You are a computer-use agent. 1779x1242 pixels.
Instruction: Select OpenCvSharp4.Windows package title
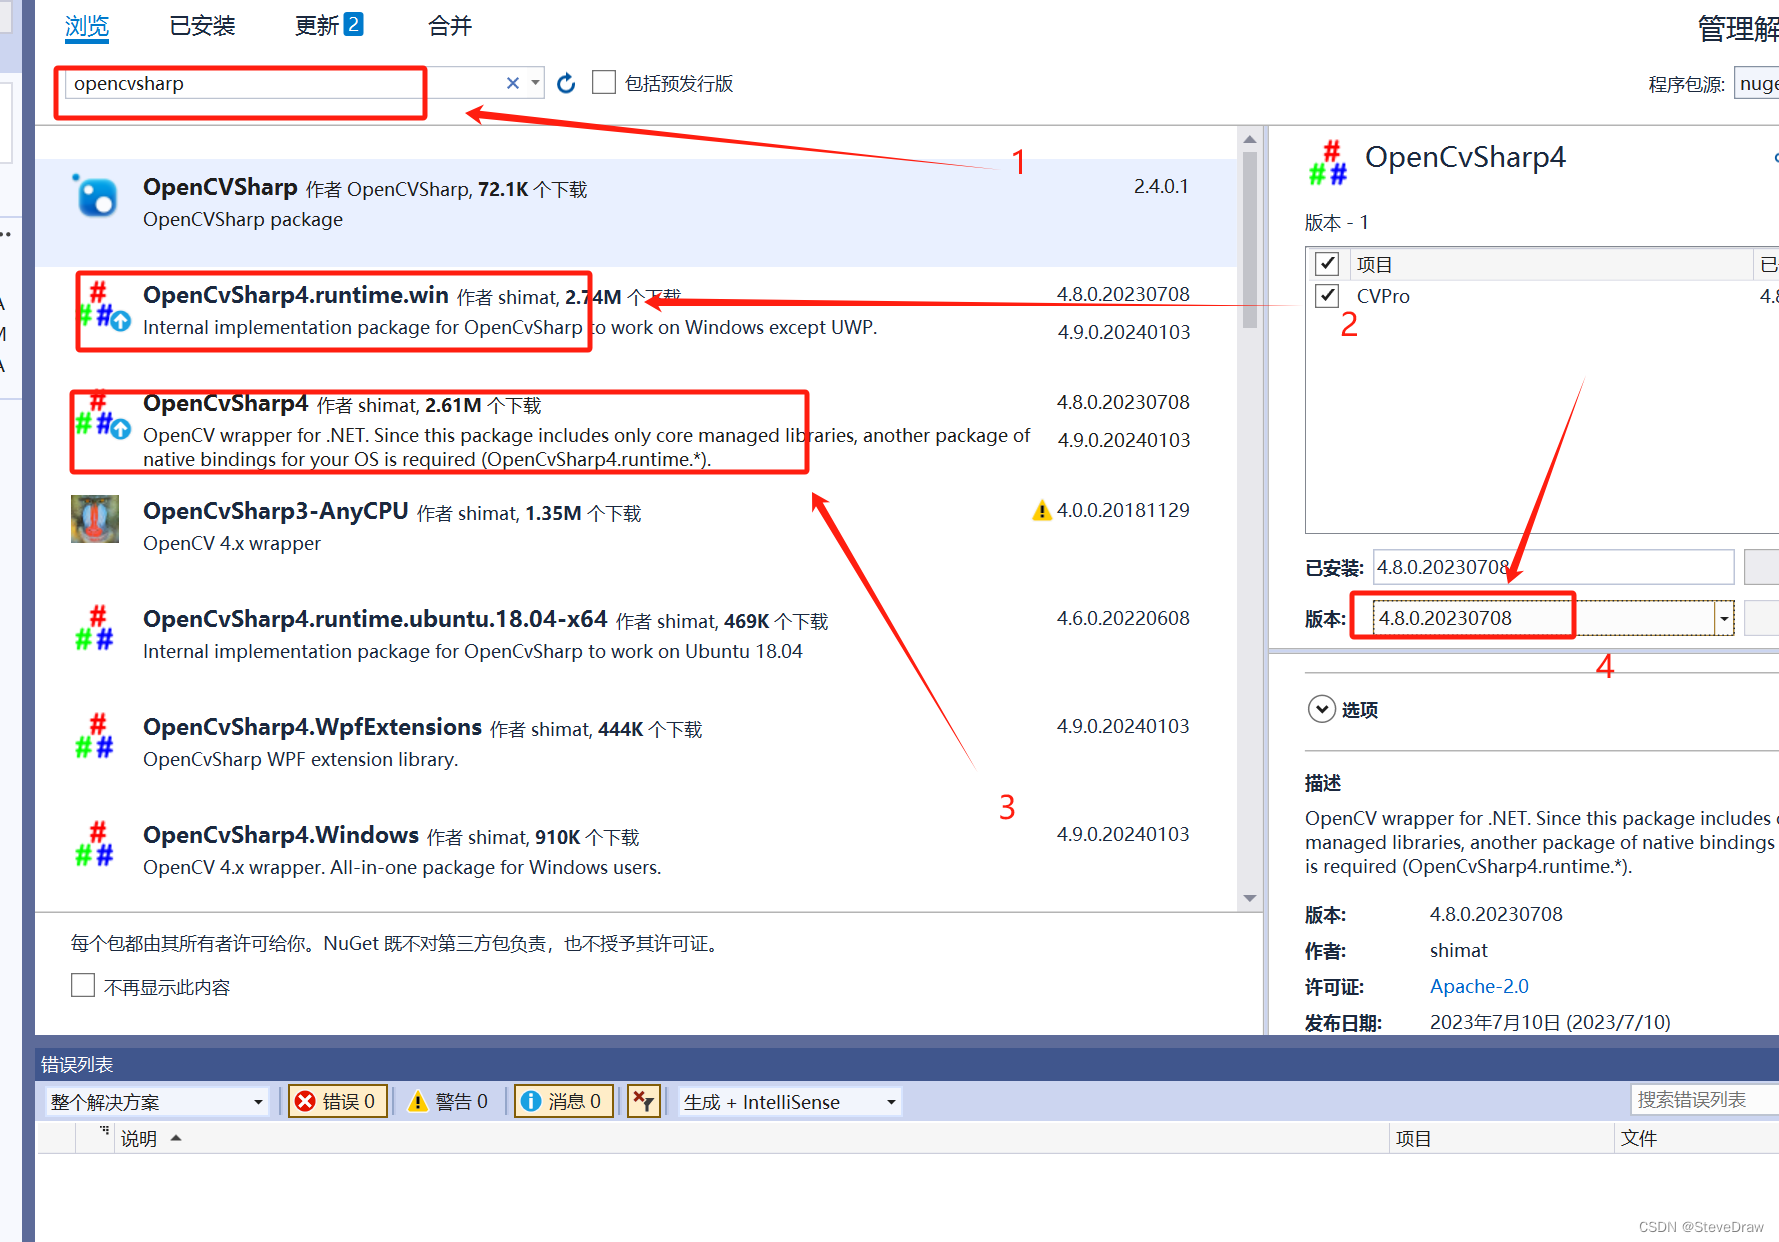click(281, 835)
